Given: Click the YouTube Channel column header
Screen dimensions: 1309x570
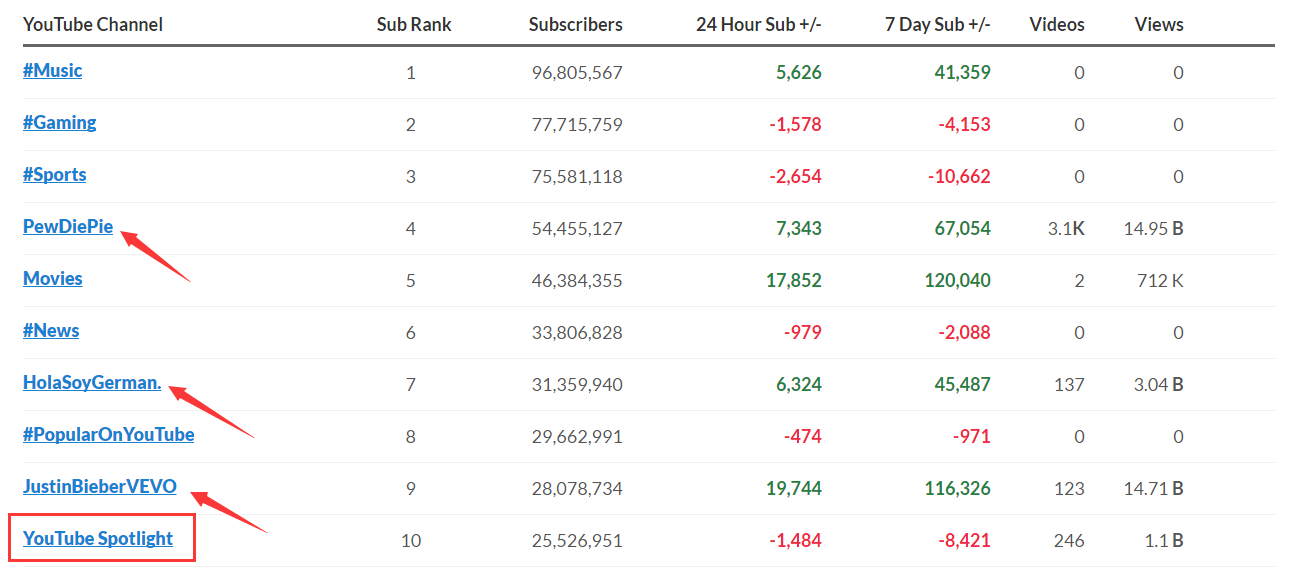Looking at the screenshot, I should (x=93, y=24).
